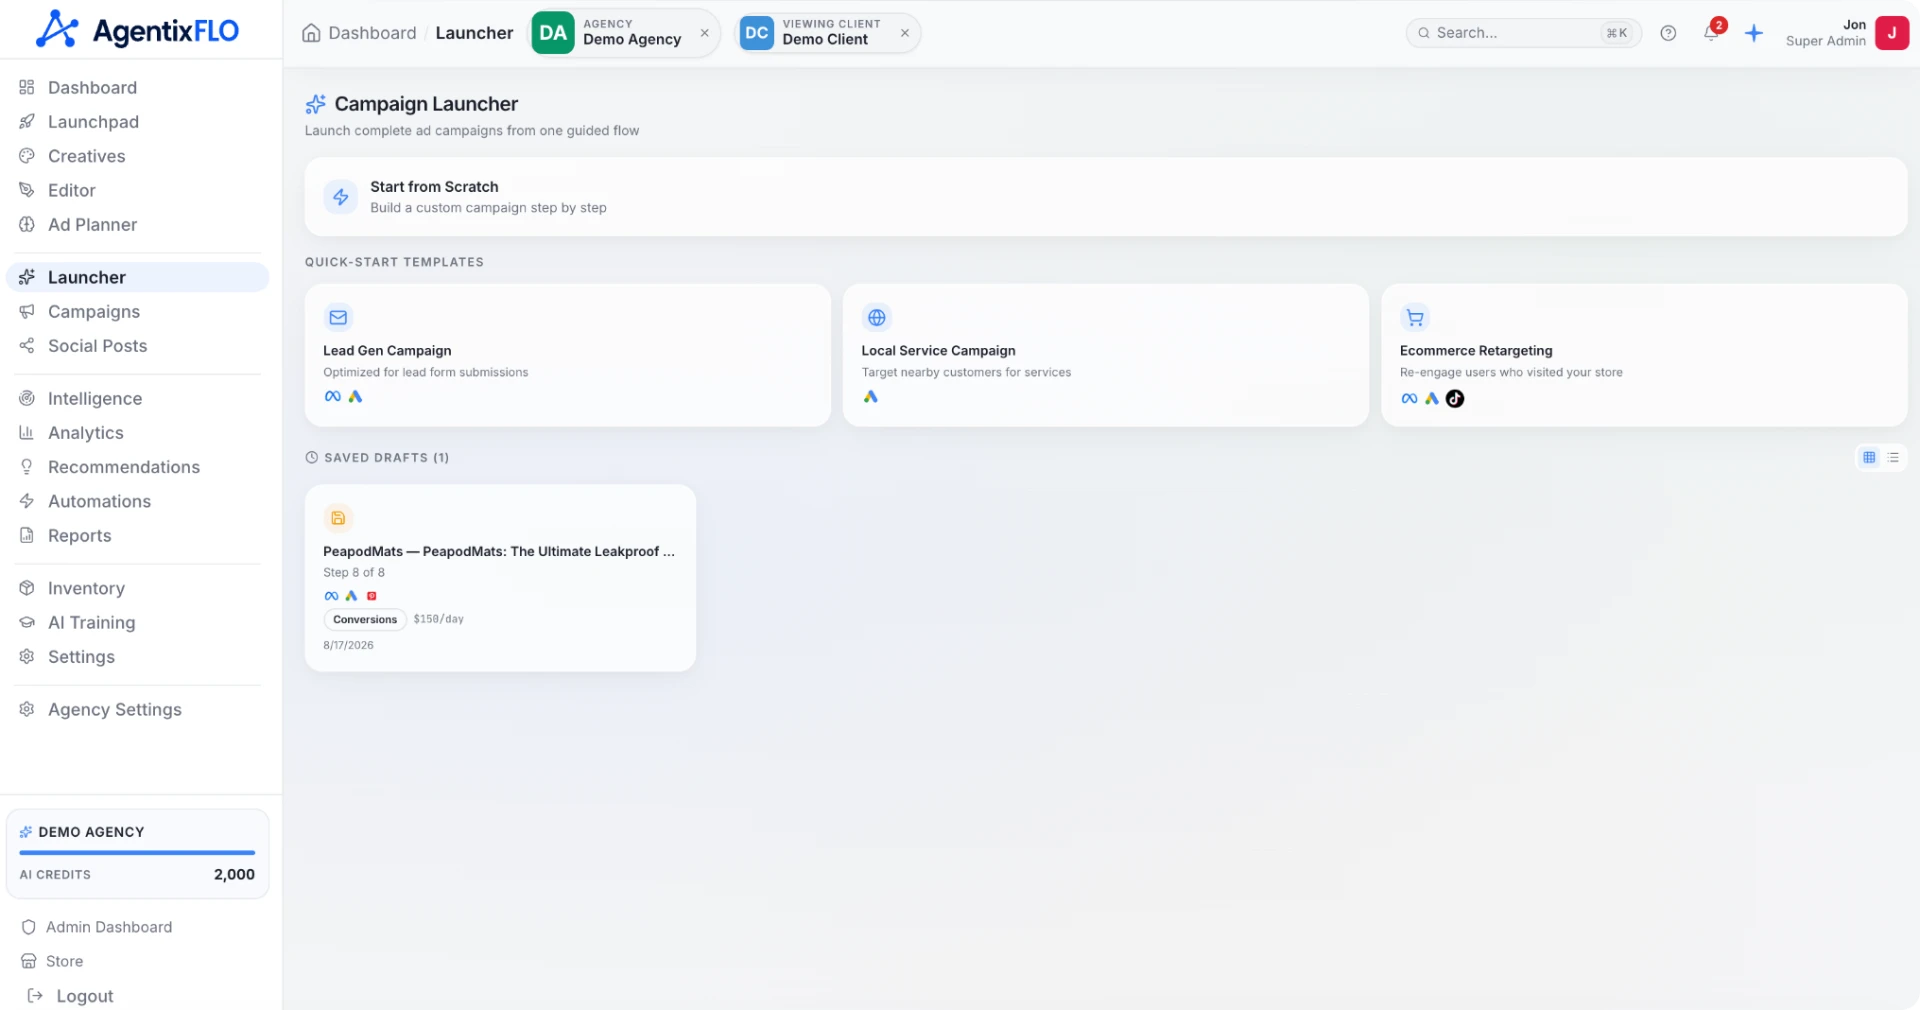Close the Demo Agency chip
Image resolution: width=1920 pixels, height=1010 pixels.
tap(705, 33)
